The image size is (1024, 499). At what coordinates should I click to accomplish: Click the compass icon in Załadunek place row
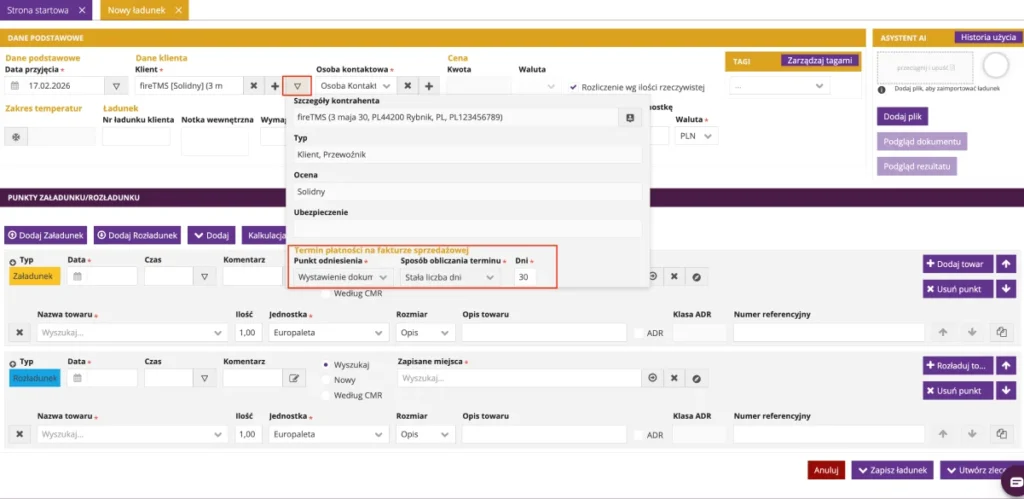697,276
